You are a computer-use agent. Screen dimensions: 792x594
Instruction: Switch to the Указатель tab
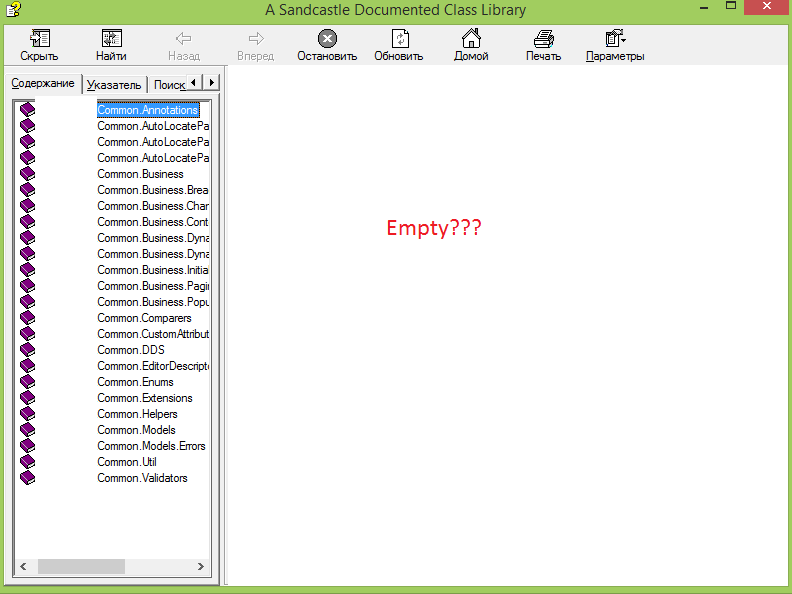tap(114, 85)
